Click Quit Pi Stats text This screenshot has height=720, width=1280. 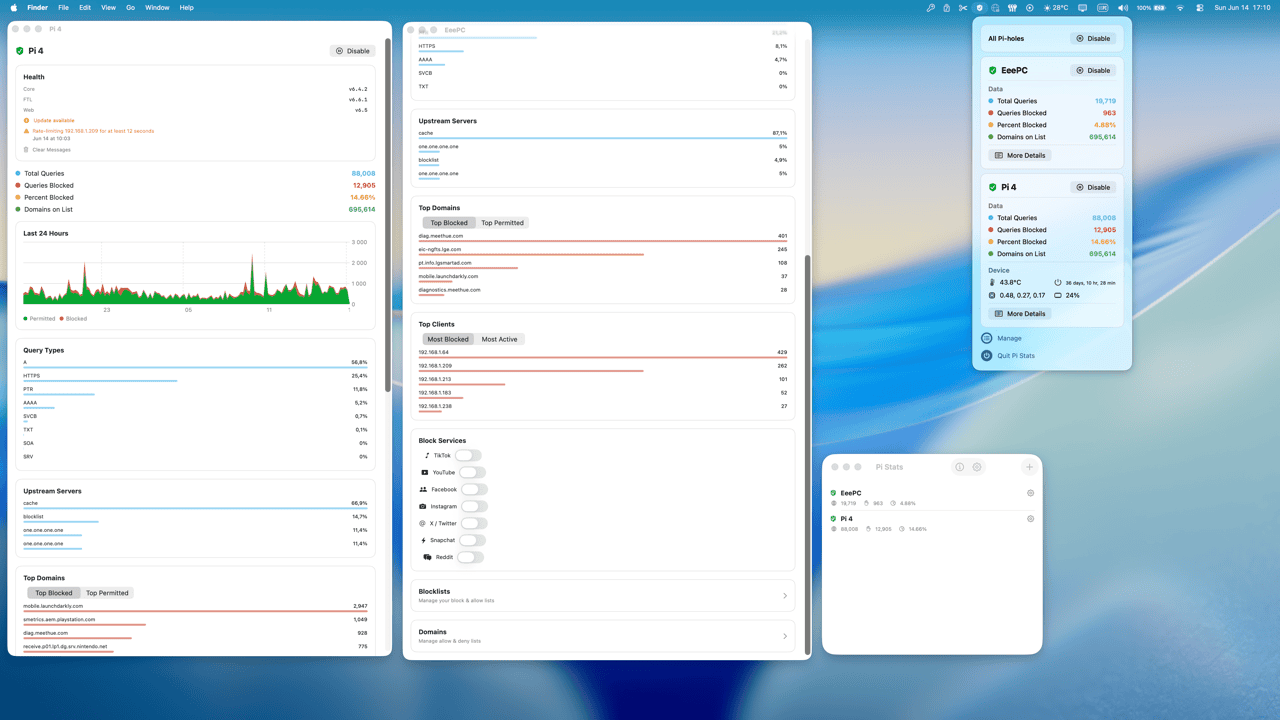(x=1016, y=355)
